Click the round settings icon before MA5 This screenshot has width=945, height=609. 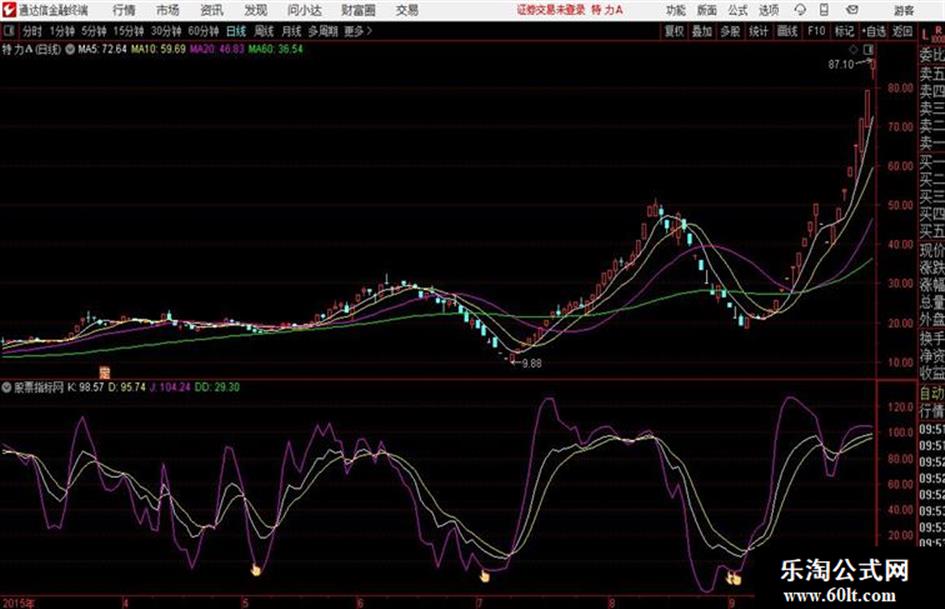coord(69,48)
